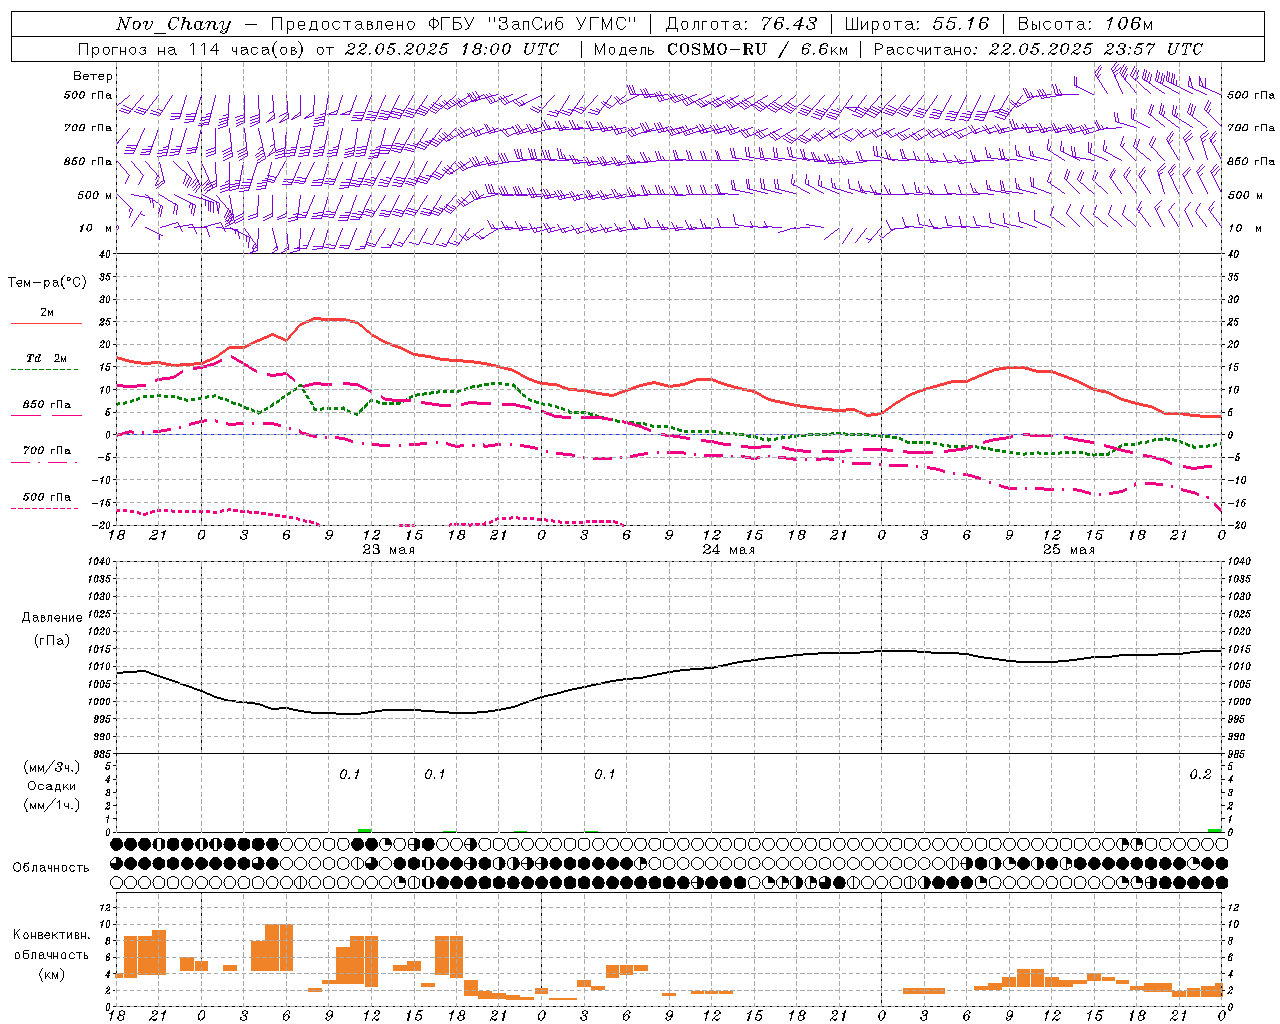
Task: Click the (мм/1ч.) precipitation unit label
Action: [52, 805]
